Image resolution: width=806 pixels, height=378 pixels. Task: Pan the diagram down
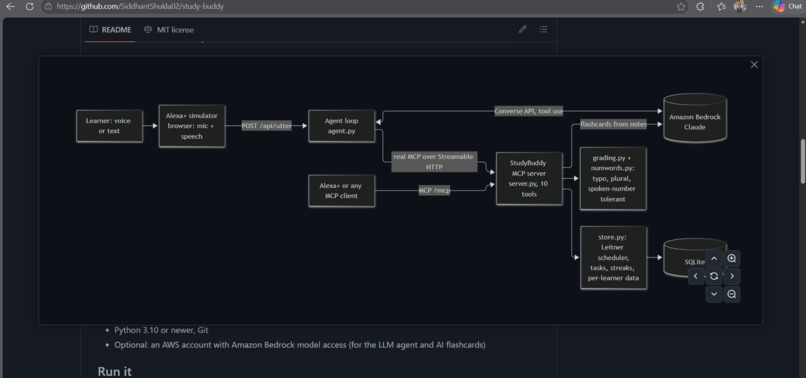714,294
